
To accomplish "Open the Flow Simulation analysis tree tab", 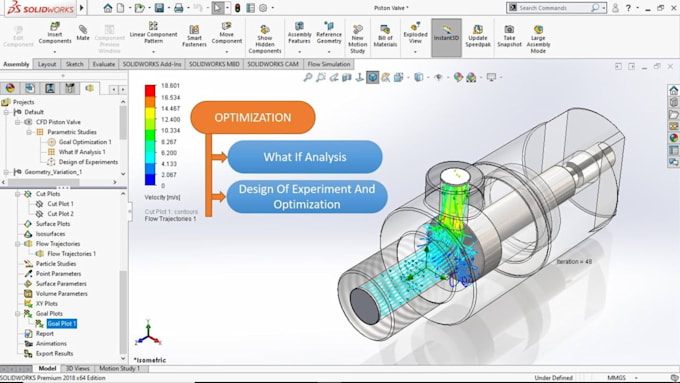I will click(x=89, y=88).
